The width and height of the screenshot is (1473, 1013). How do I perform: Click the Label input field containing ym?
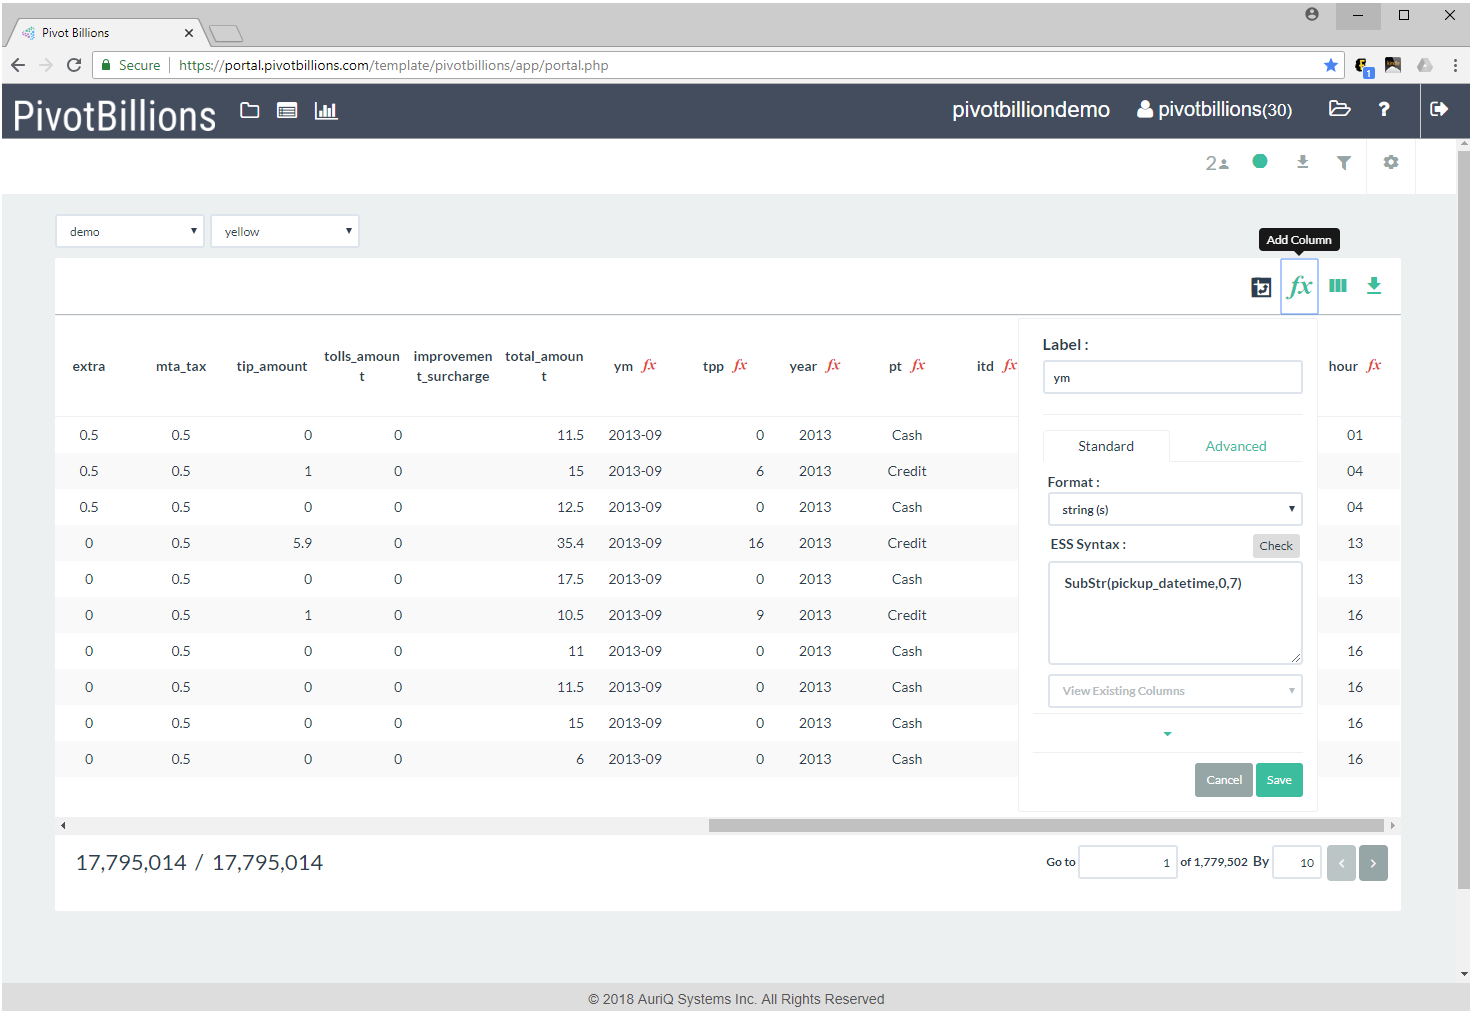tap(1173, 377)
